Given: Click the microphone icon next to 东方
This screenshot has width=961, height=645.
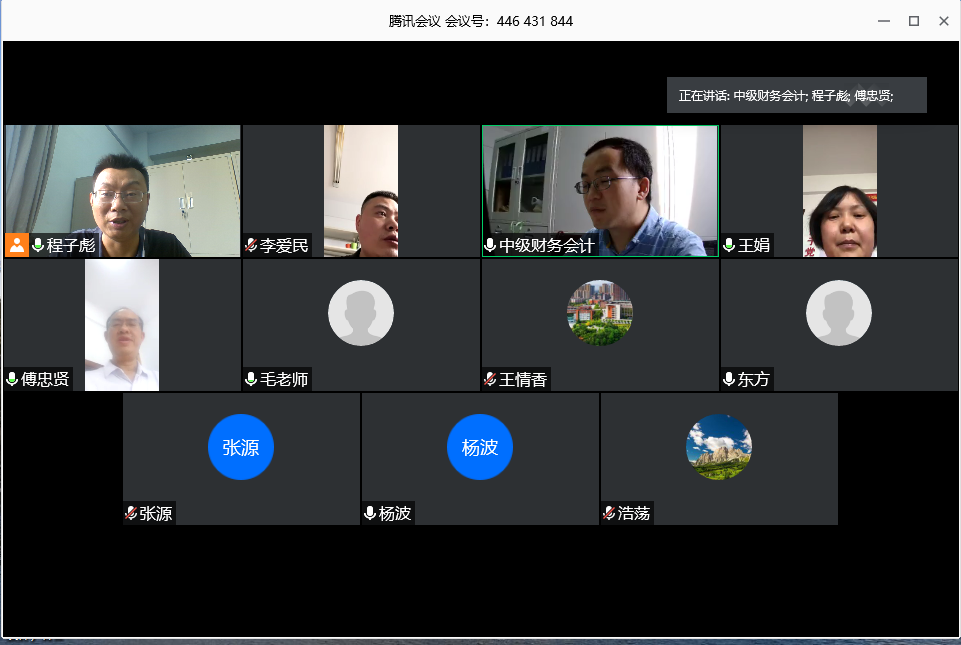Looking at the screenshot, I should pyautogui.click(x=729, y=379).
